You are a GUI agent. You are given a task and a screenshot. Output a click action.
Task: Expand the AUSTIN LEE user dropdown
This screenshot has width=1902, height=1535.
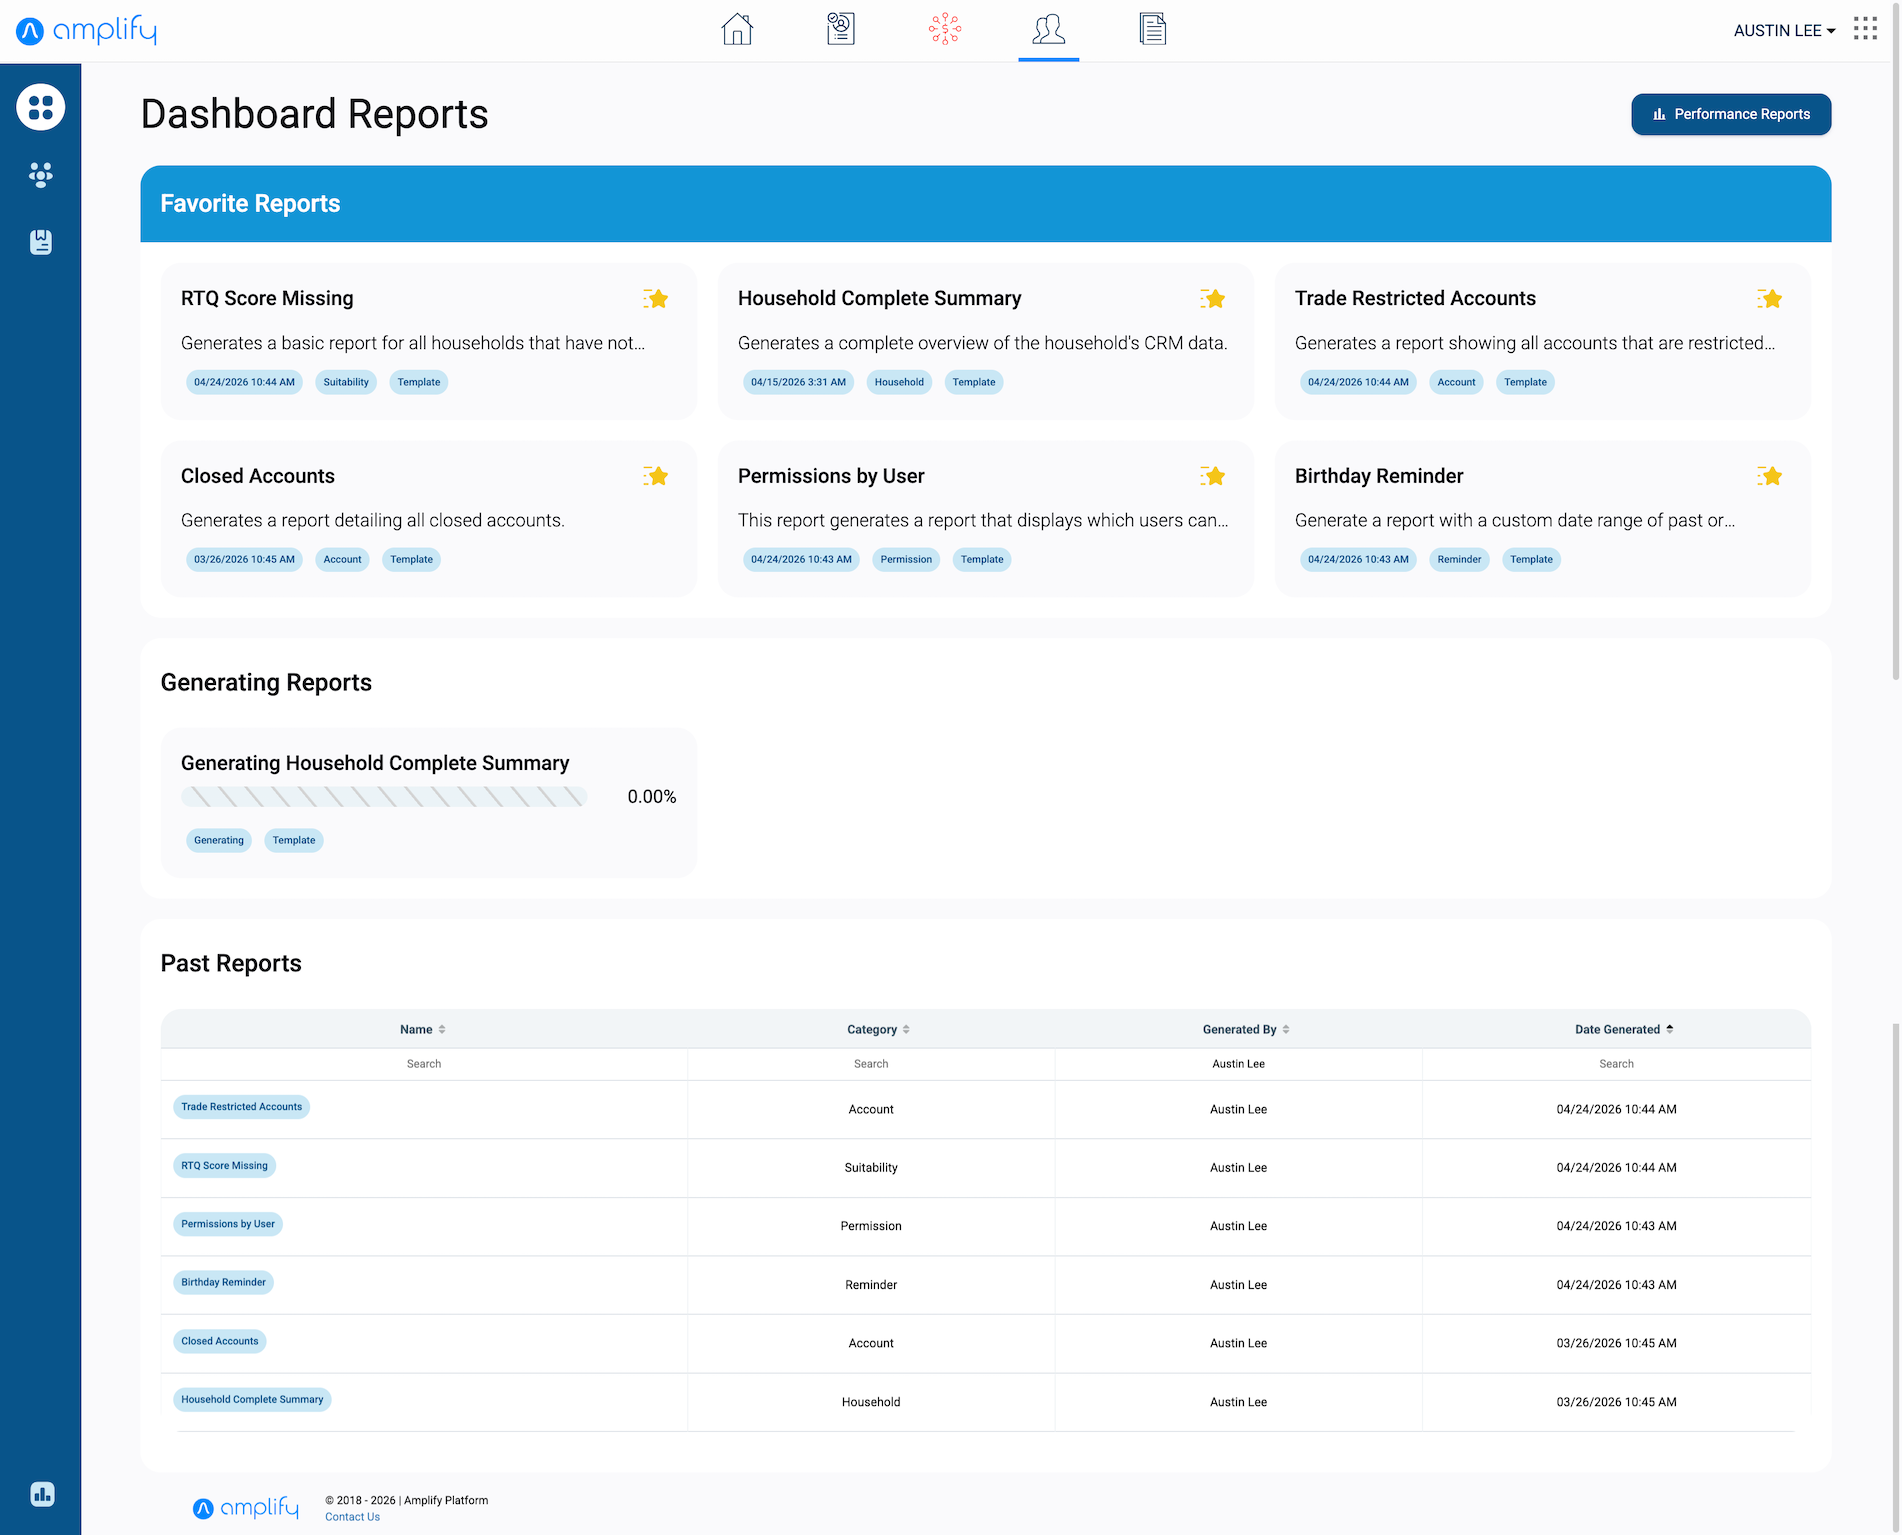(x=1784, y=31)
